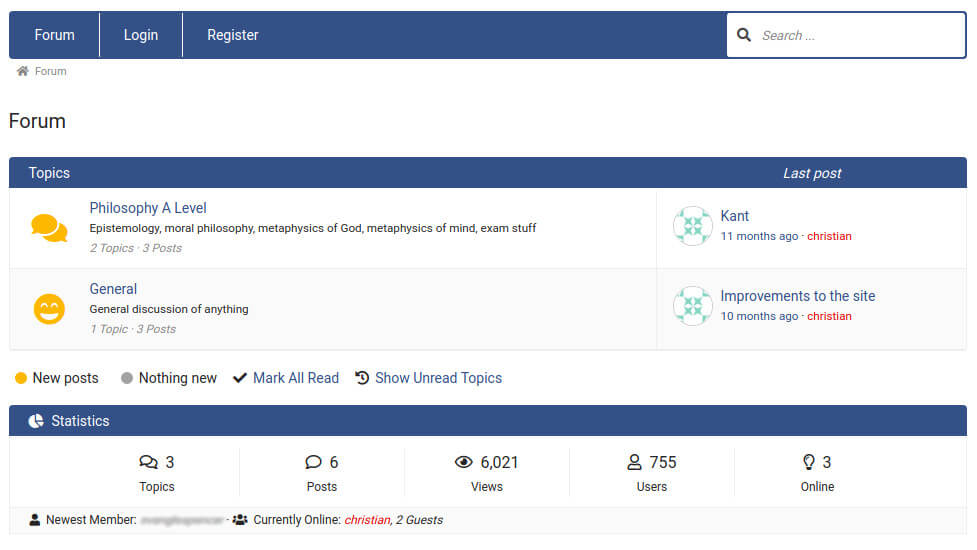
Task: Open the blurred Newest Member name
Action: 181,520
